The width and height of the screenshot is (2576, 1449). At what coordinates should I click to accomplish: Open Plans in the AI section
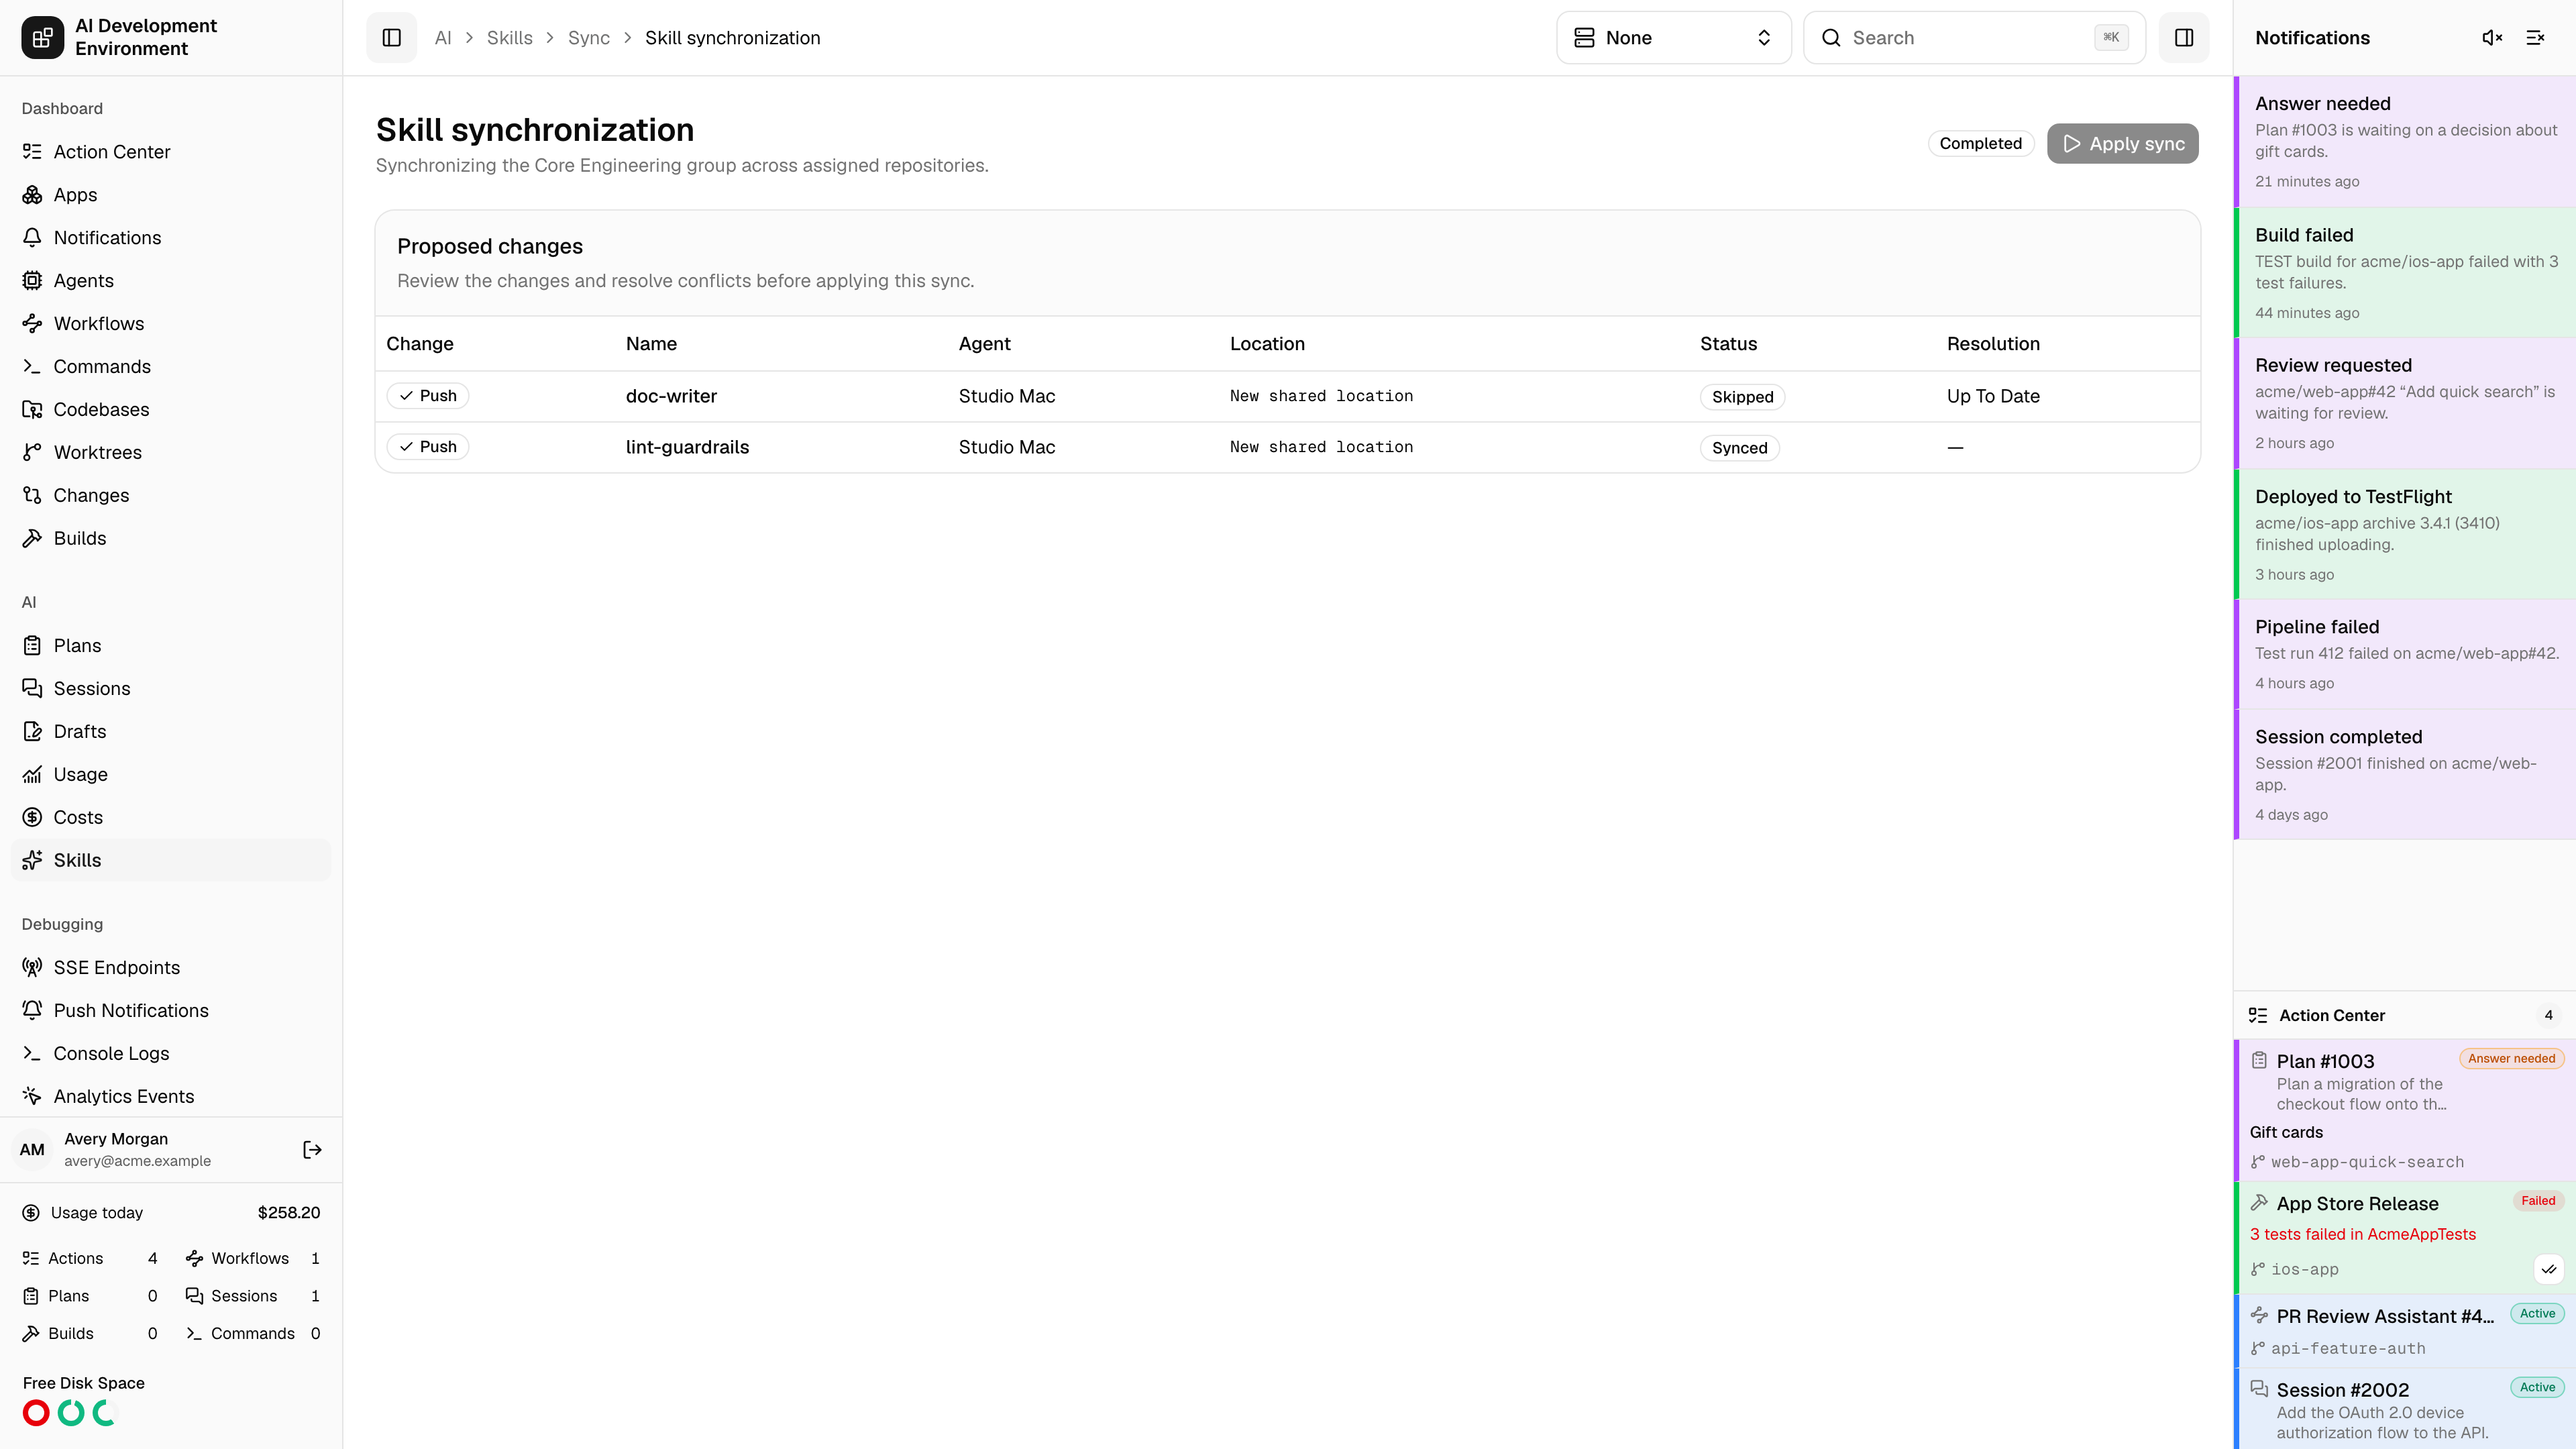click(171, 646)
